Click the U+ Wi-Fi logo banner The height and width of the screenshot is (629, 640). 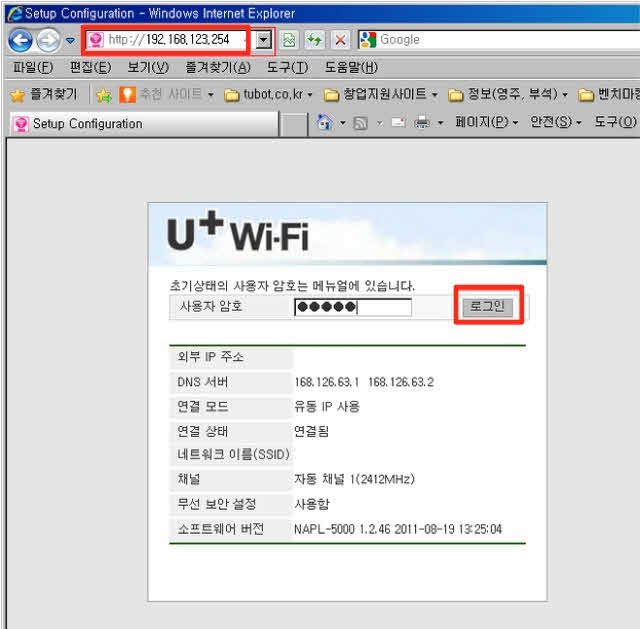[x=238, y=232]
